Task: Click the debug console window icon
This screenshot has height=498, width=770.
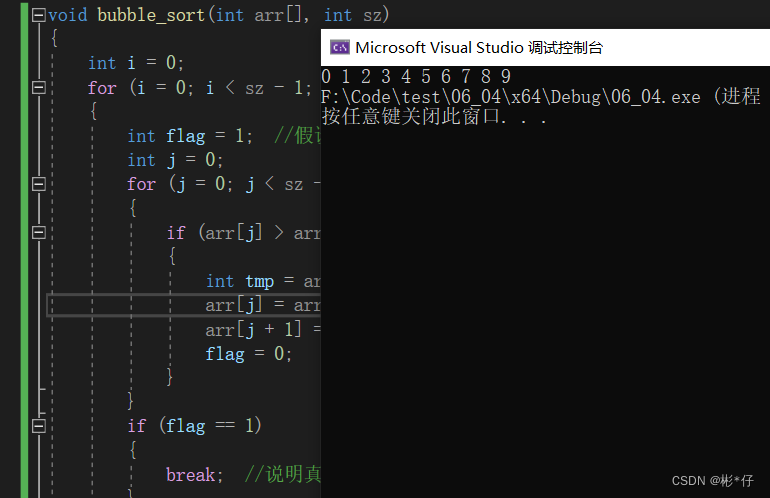Action: click(340, 47)
